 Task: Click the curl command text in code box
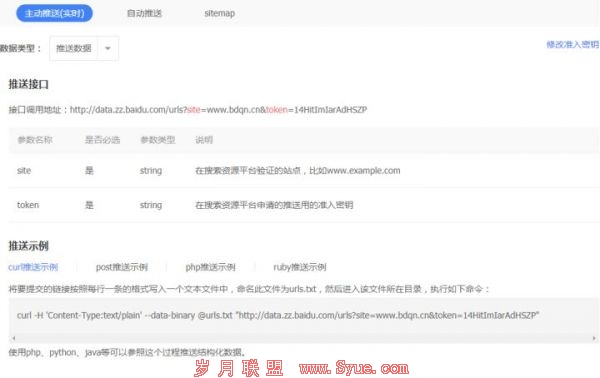278,315
